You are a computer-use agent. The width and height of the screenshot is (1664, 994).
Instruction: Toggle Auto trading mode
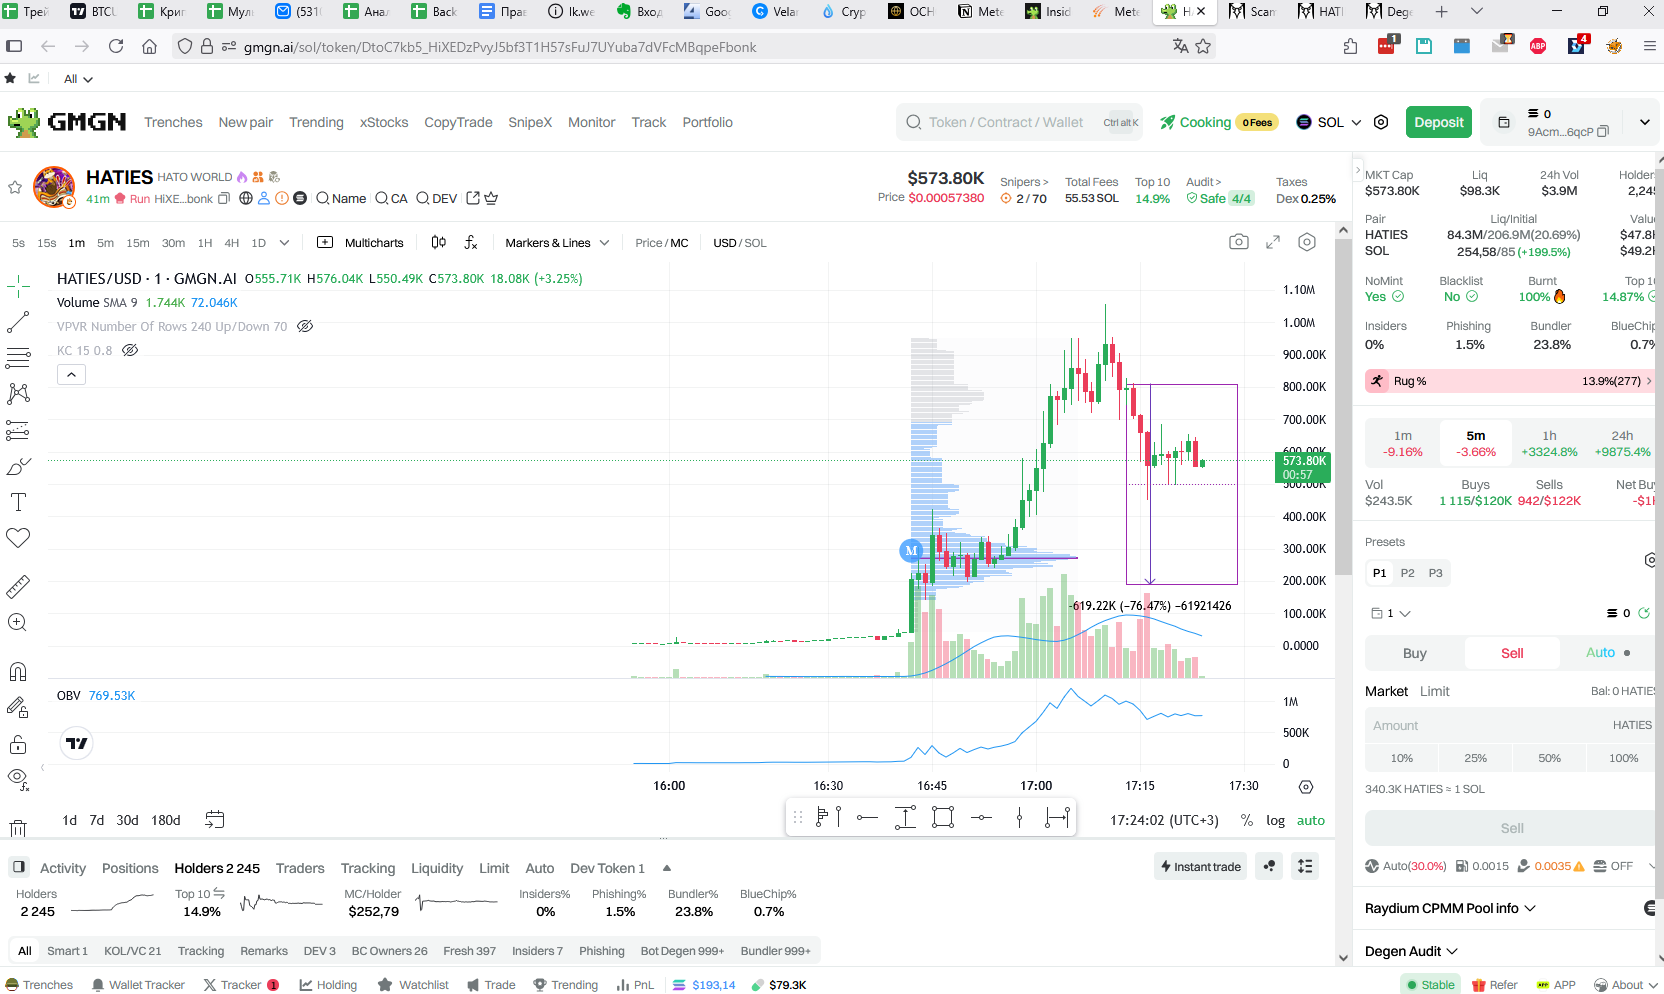click(x=1608, y=653)
